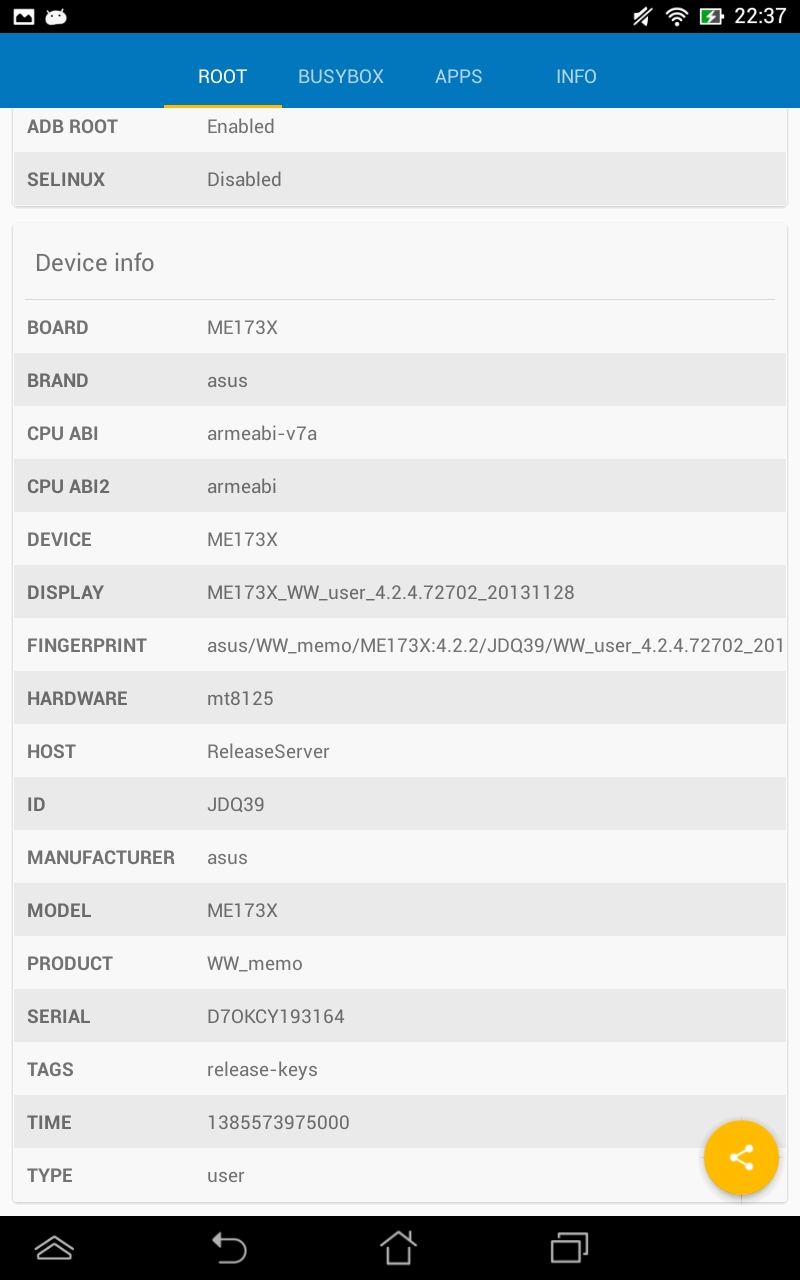Select the SERIAL number row
Viewport: 800px width, 1280px height.
tap(400, 1016)
